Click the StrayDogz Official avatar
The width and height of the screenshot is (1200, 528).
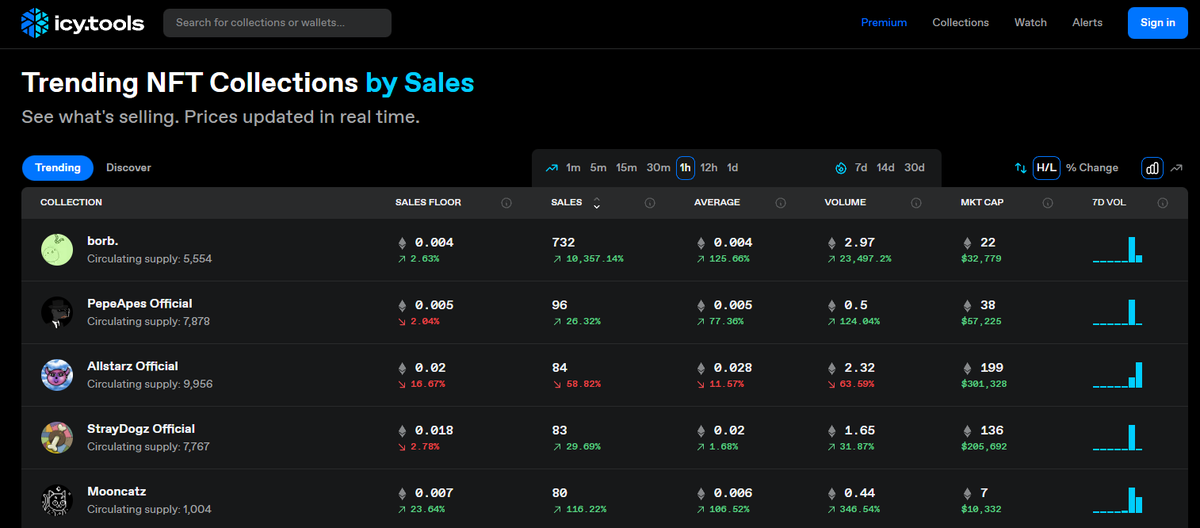coord(57,437)
